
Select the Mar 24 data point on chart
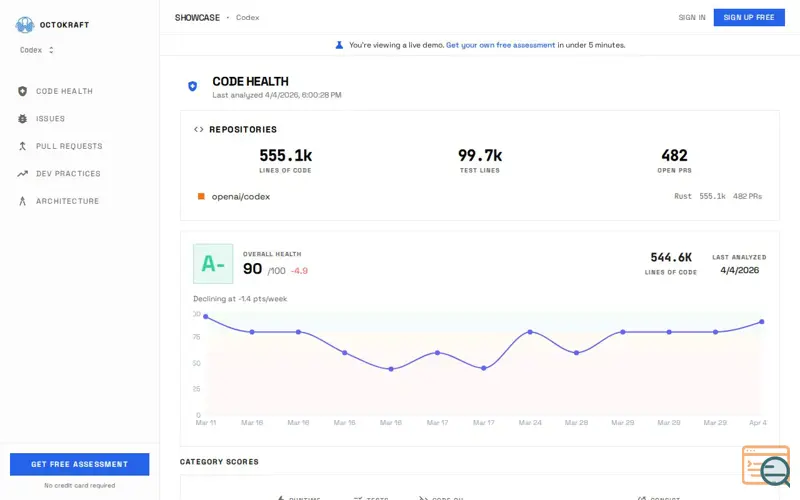coord(530,332)
